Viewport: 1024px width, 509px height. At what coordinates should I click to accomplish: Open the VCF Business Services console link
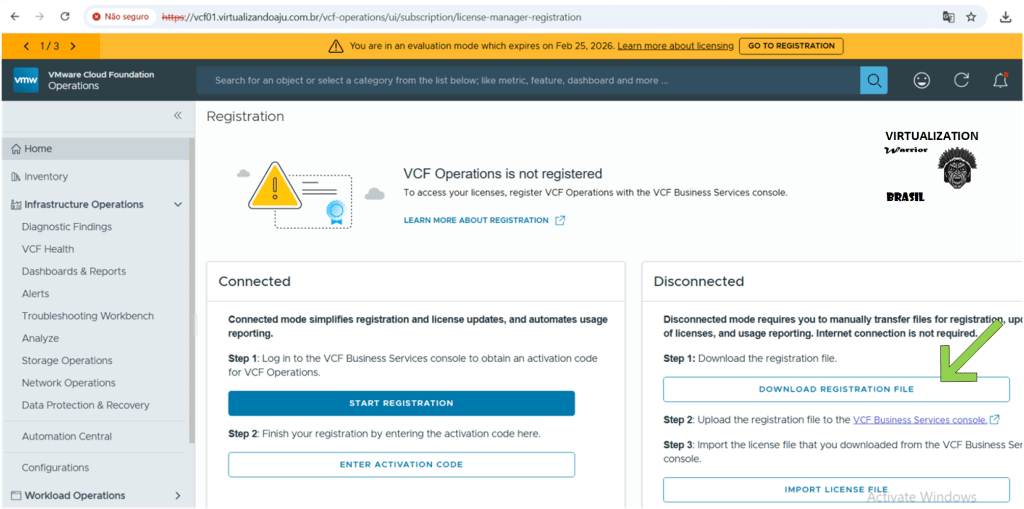pos(919,420)
